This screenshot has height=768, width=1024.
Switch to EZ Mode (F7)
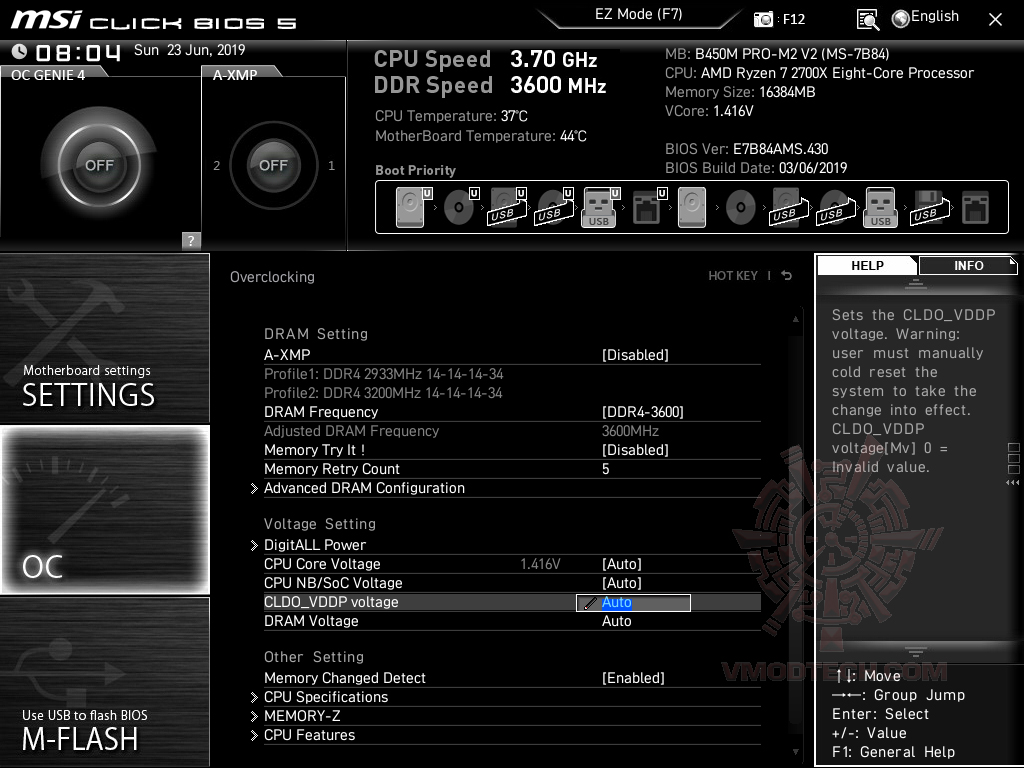pyautogui.click(x=638, y=14)
